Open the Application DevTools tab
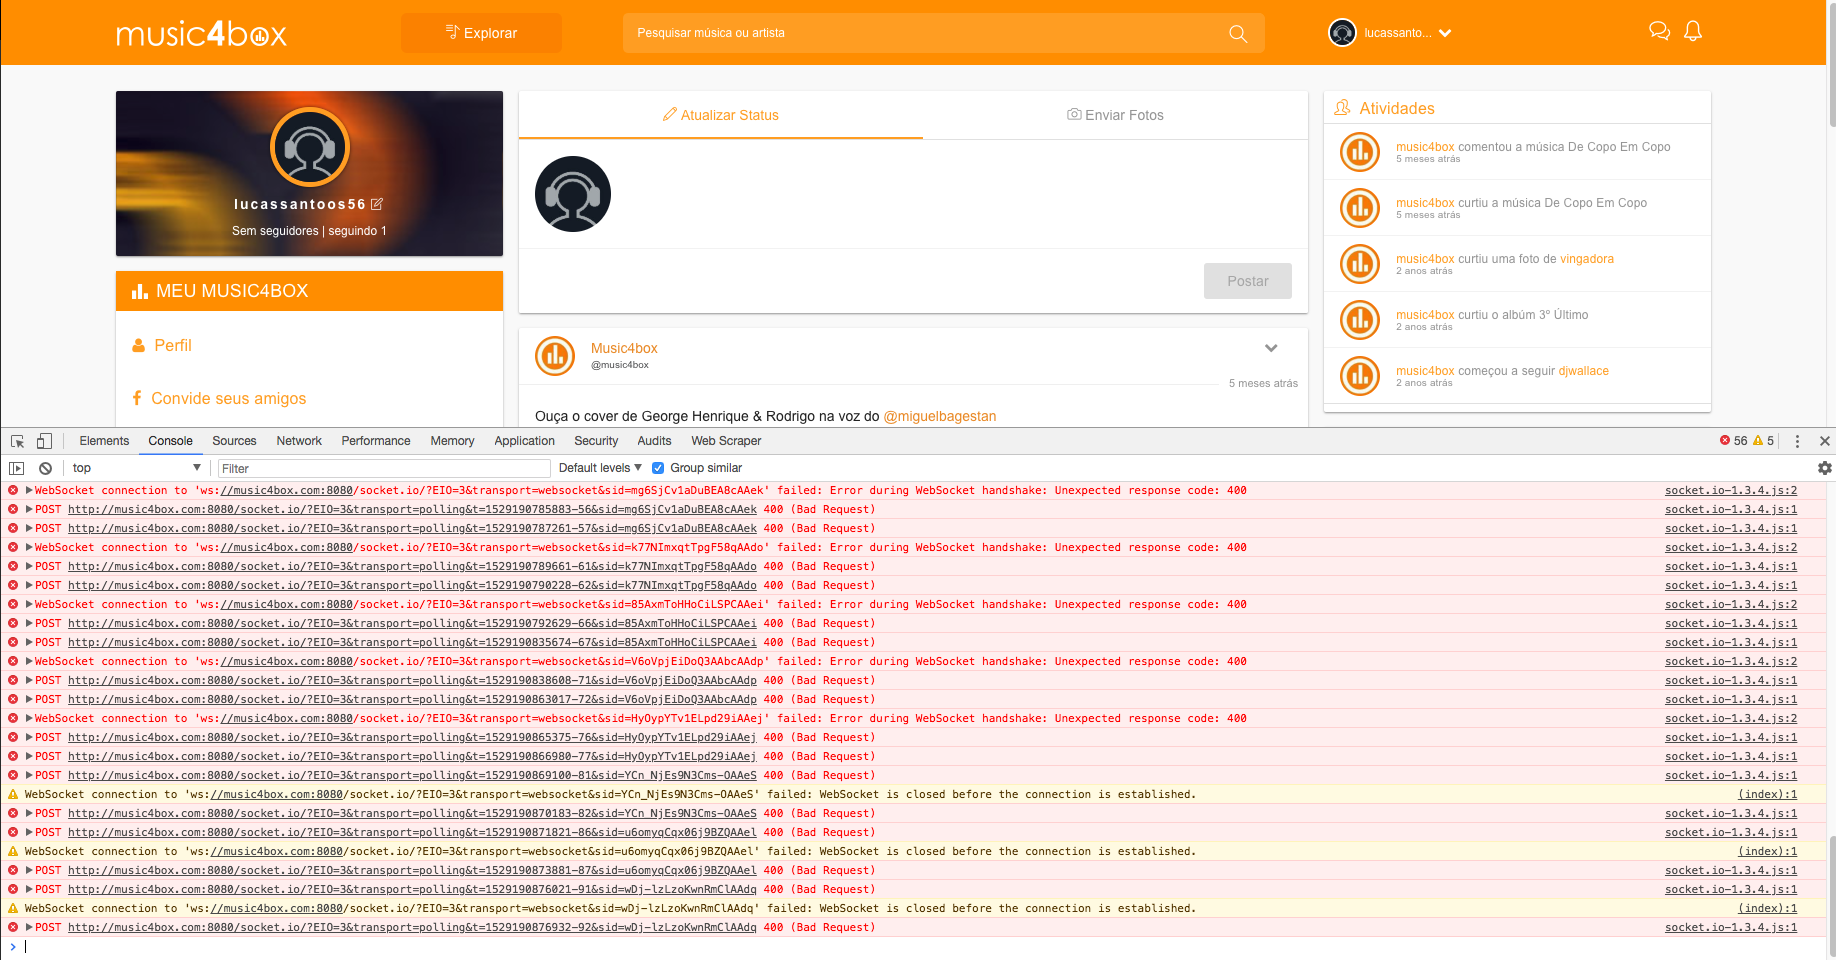Viewport: 1836px width, 960px height. 524,441
